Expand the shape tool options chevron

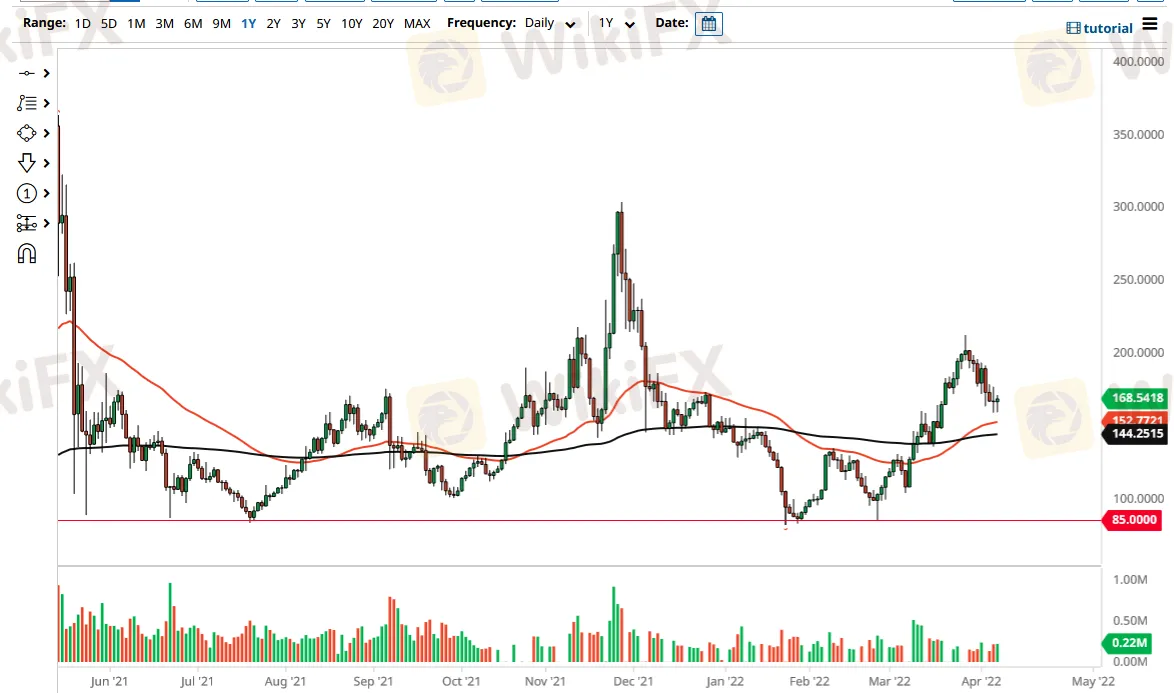click(46, 133)
